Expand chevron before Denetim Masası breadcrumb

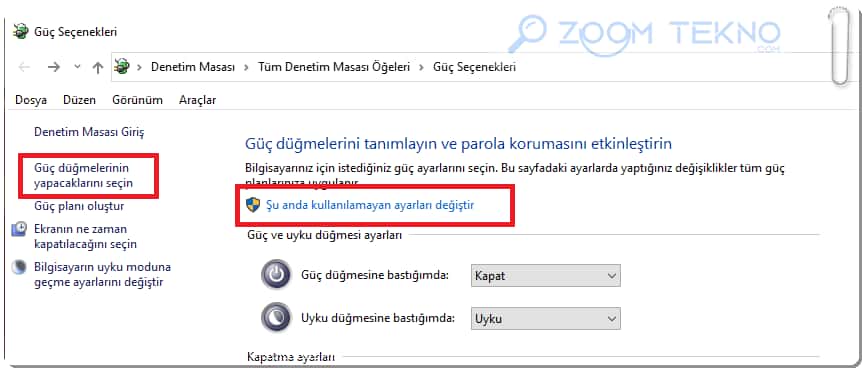click(x=140, y=67)
